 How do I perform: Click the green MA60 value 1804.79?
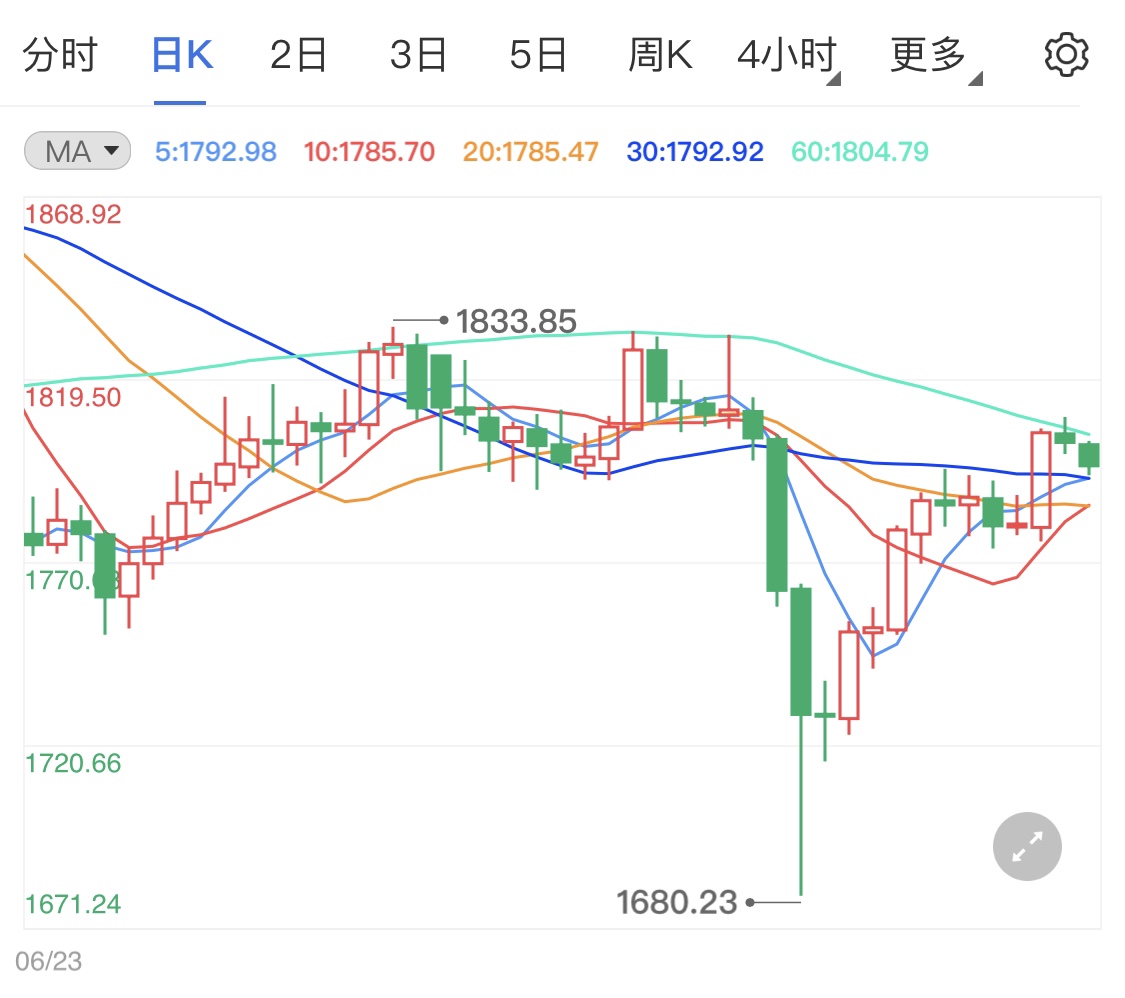coord(859,152)
